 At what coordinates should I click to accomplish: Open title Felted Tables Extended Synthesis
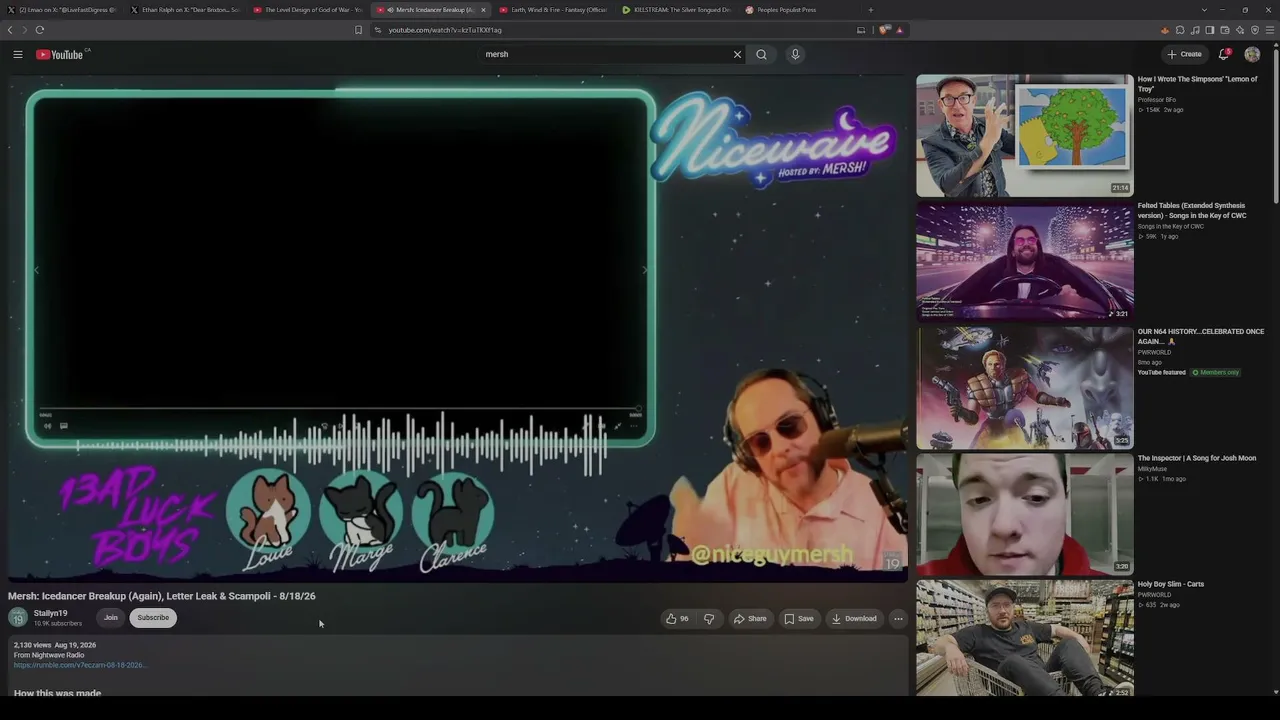1192,210
